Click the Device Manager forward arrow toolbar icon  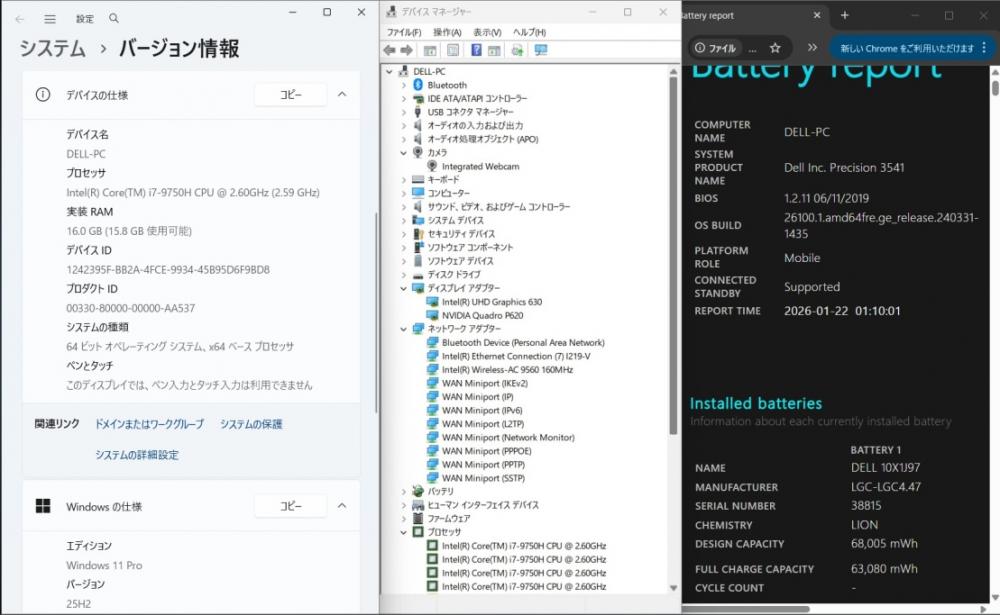(406, 50)
